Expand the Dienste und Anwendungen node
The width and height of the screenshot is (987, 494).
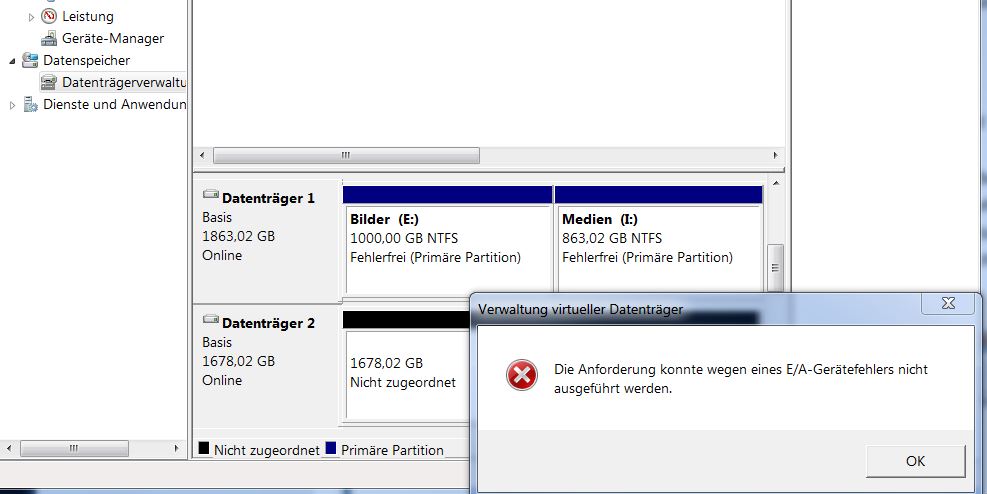point(13,105)
